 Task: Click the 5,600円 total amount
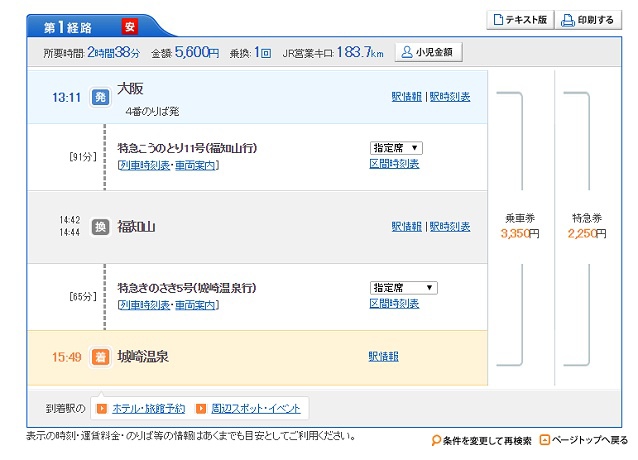(197, 52)
